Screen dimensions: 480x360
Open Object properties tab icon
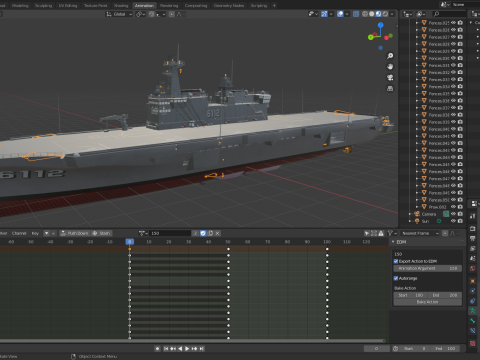473,281
